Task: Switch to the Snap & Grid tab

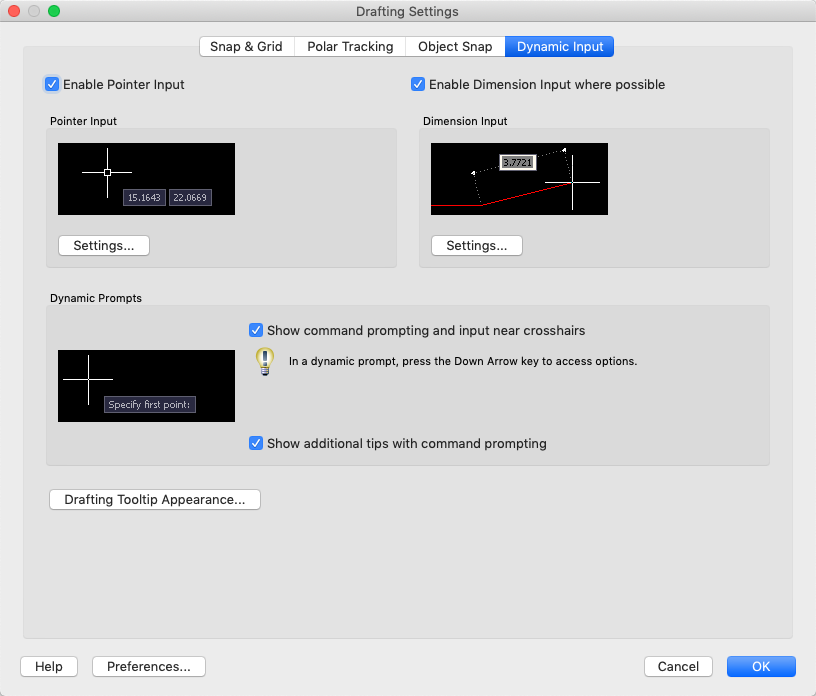Action: pyautogui.click(x=247, y=46)
